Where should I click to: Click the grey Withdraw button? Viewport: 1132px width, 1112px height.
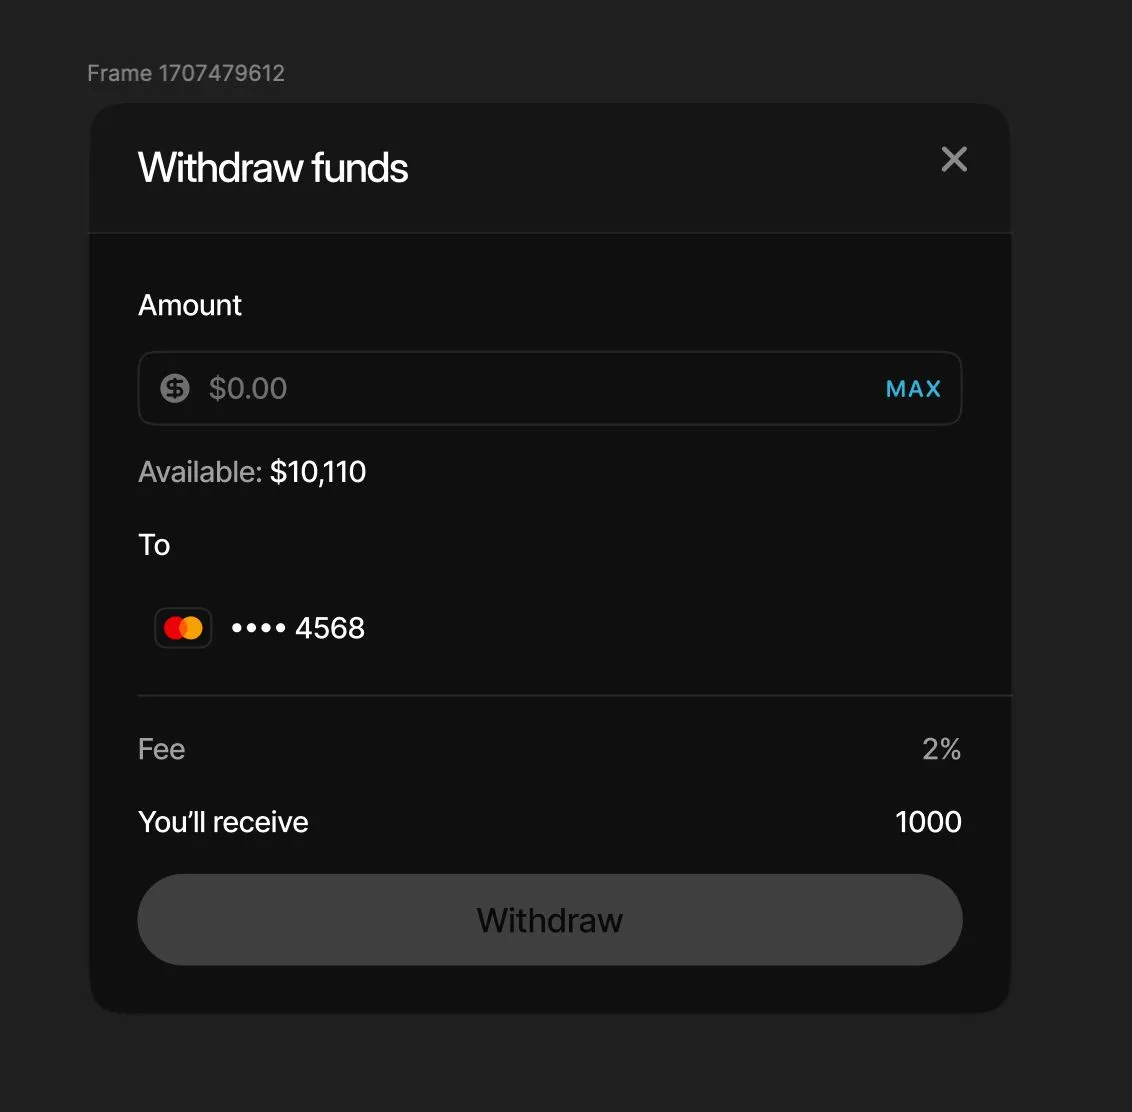pyautogui.click(x=550, y=920)
